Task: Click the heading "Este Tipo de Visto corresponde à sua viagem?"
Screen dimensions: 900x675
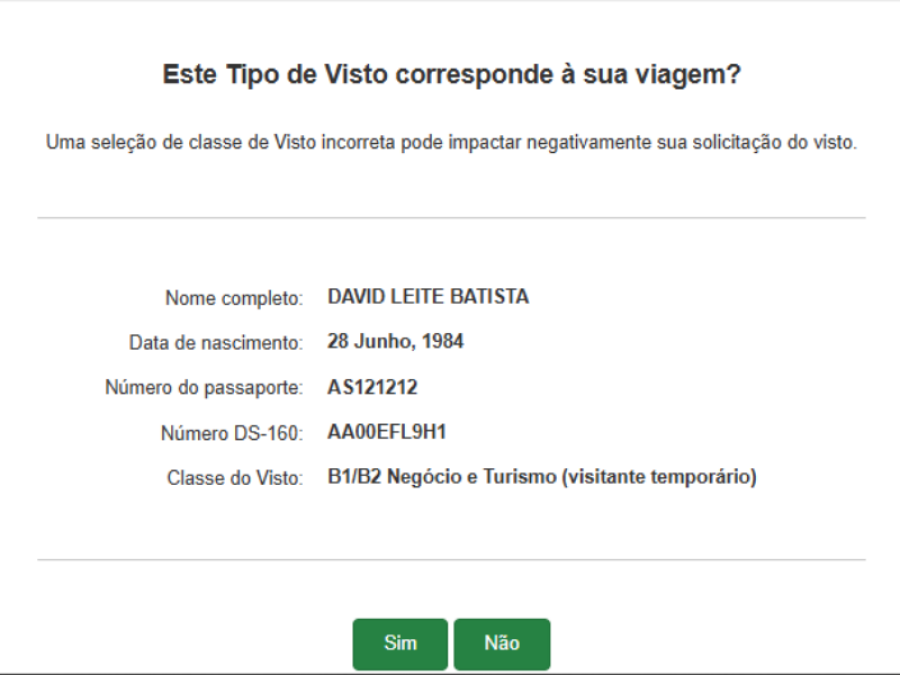Action: (x=451, y=75)
